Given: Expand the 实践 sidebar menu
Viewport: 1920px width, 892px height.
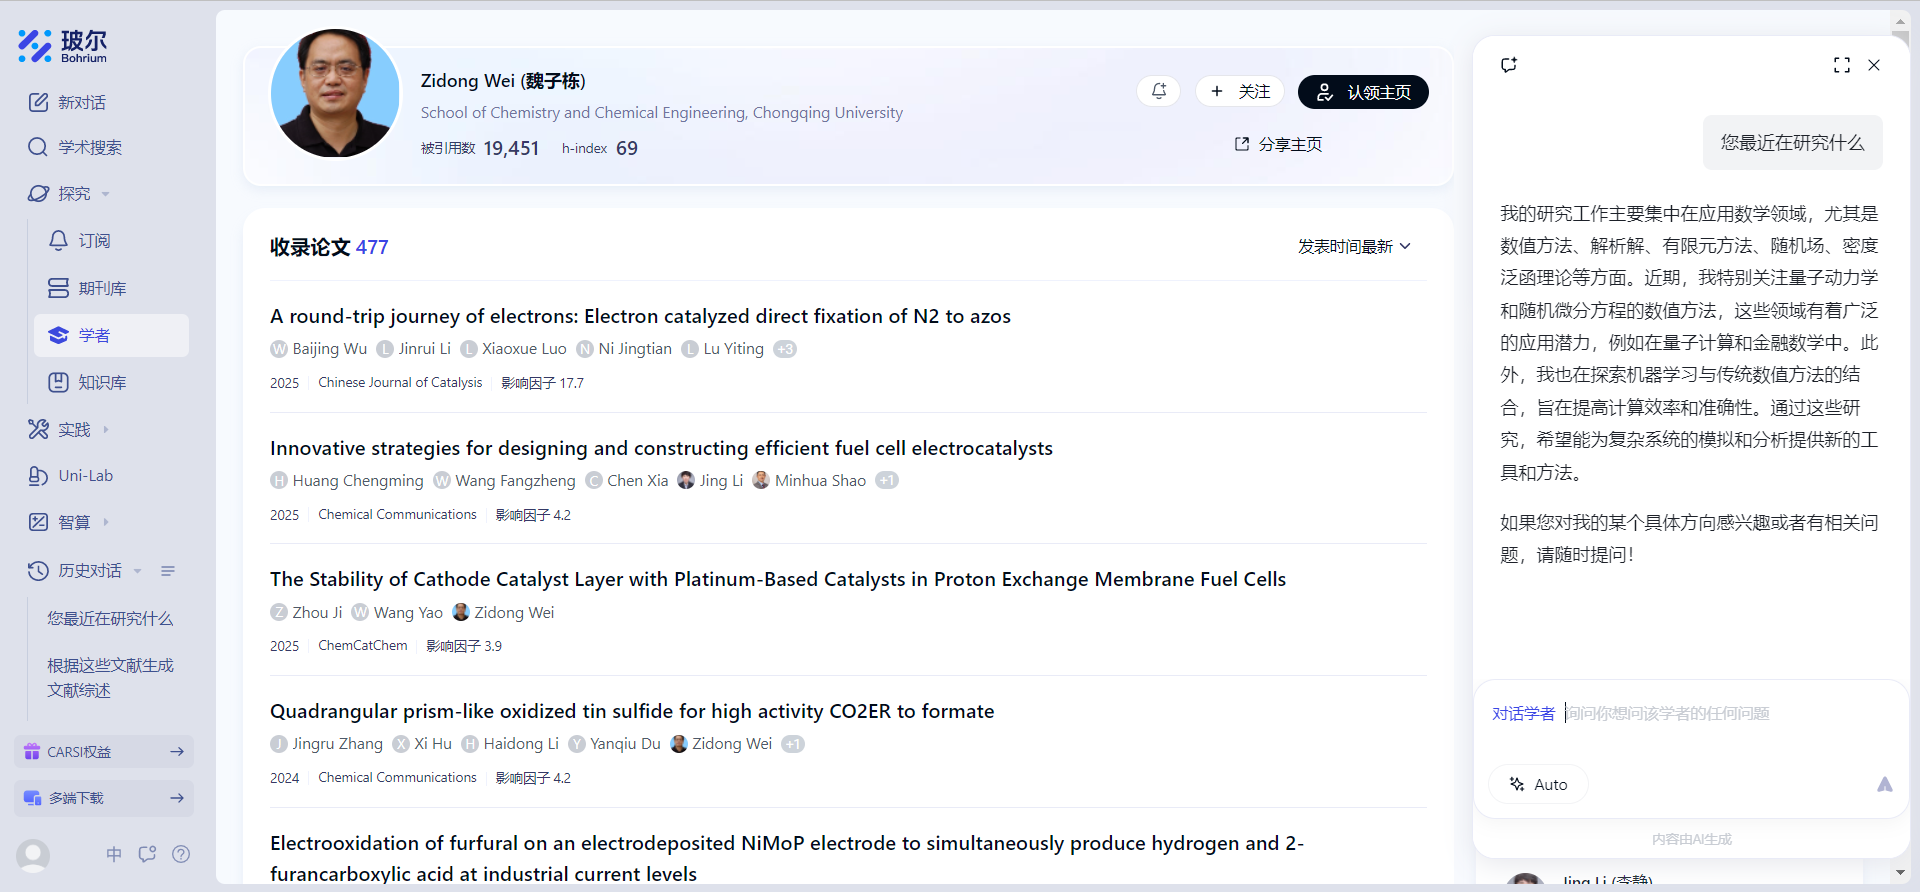Looking at the screenshot, I should coord(73,429).
